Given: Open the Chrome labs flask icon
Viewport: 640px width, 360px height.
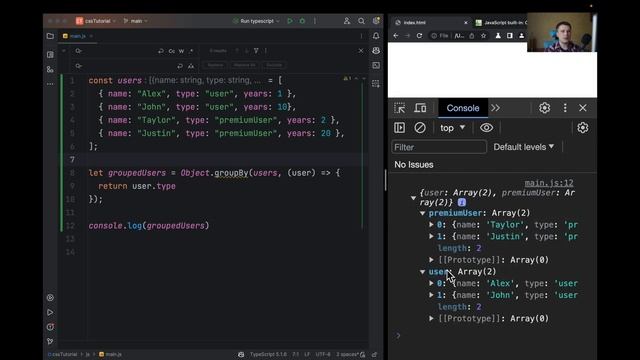Looking at the screenshot, I should 498,36.
